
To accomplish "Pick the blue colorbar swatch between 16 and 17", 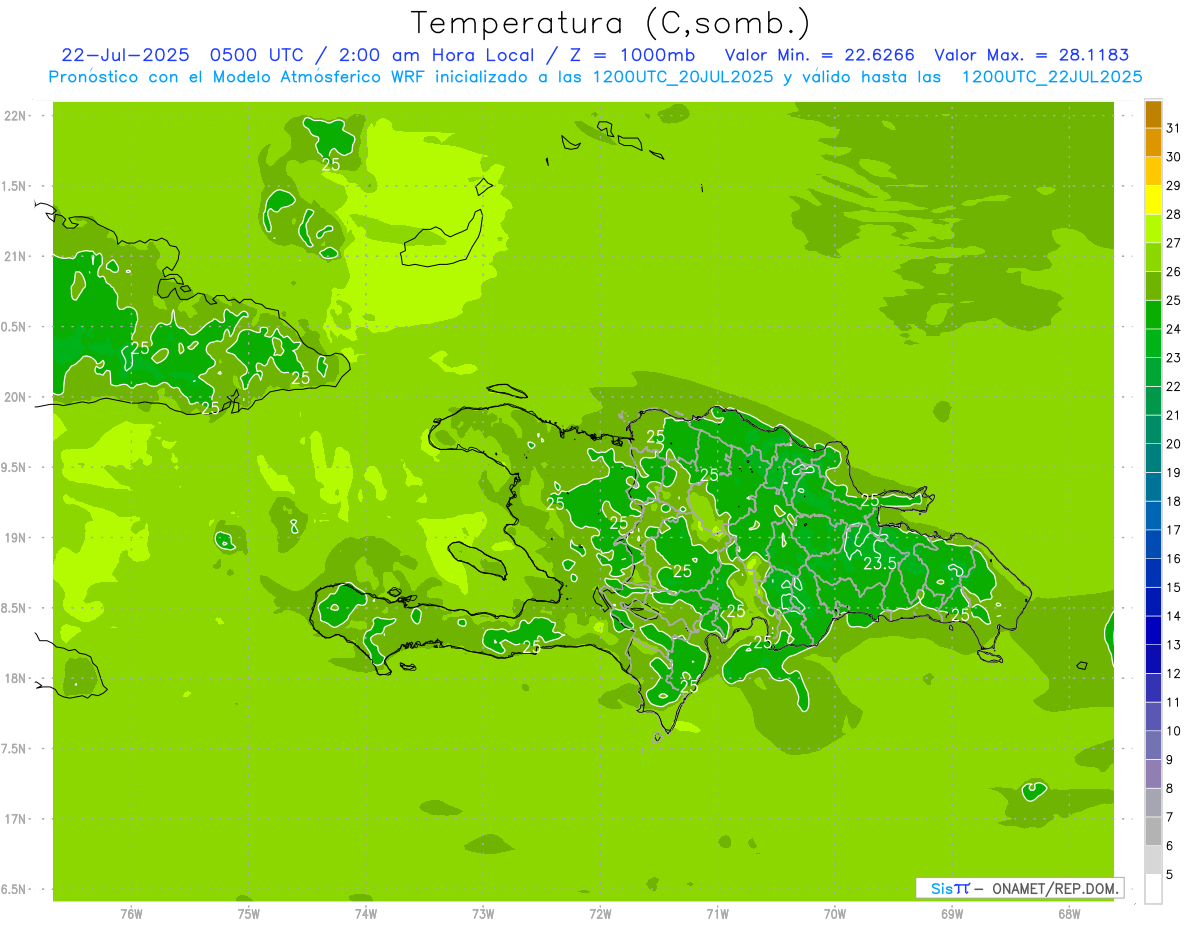I will point(1153,544).
